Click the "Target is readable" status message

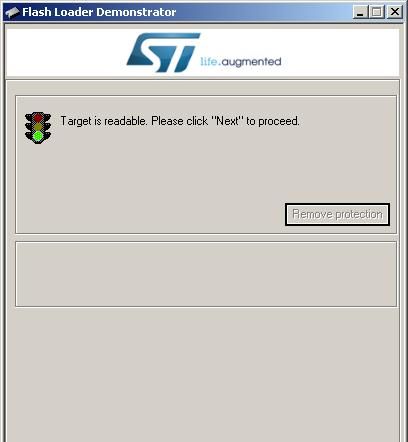point(180,121)
